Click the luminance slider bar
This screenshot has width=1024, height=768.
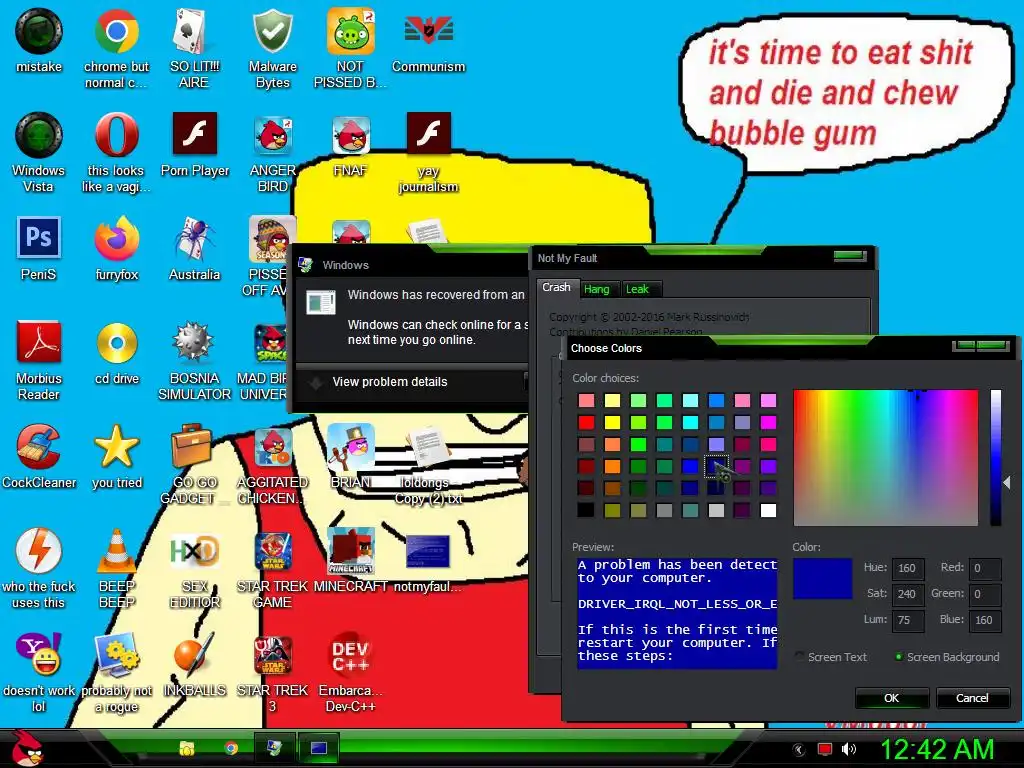(x=996, y=457)
